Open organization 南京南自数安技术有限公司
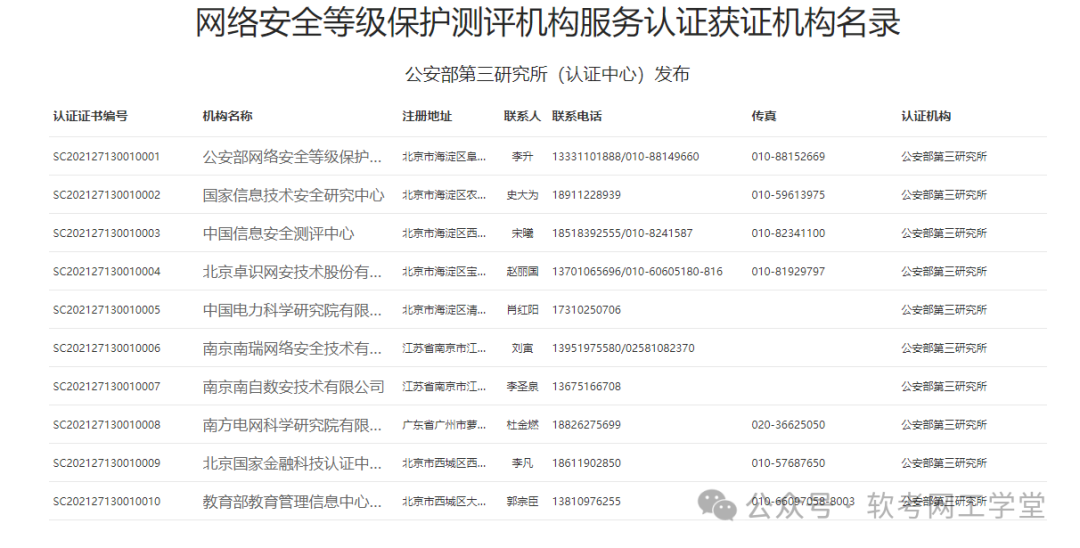The image size is (1080, 548). click(293, 387)
